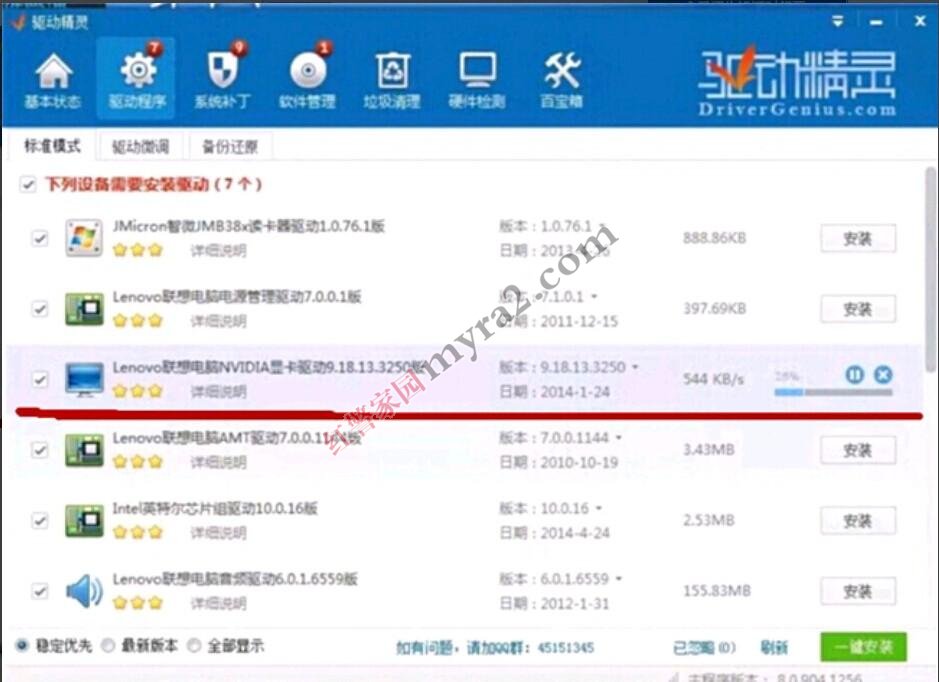Click the JMicron card reader driver icon
Image resolution: width=939 pixels, height=682 pixels.
[84, 238]
